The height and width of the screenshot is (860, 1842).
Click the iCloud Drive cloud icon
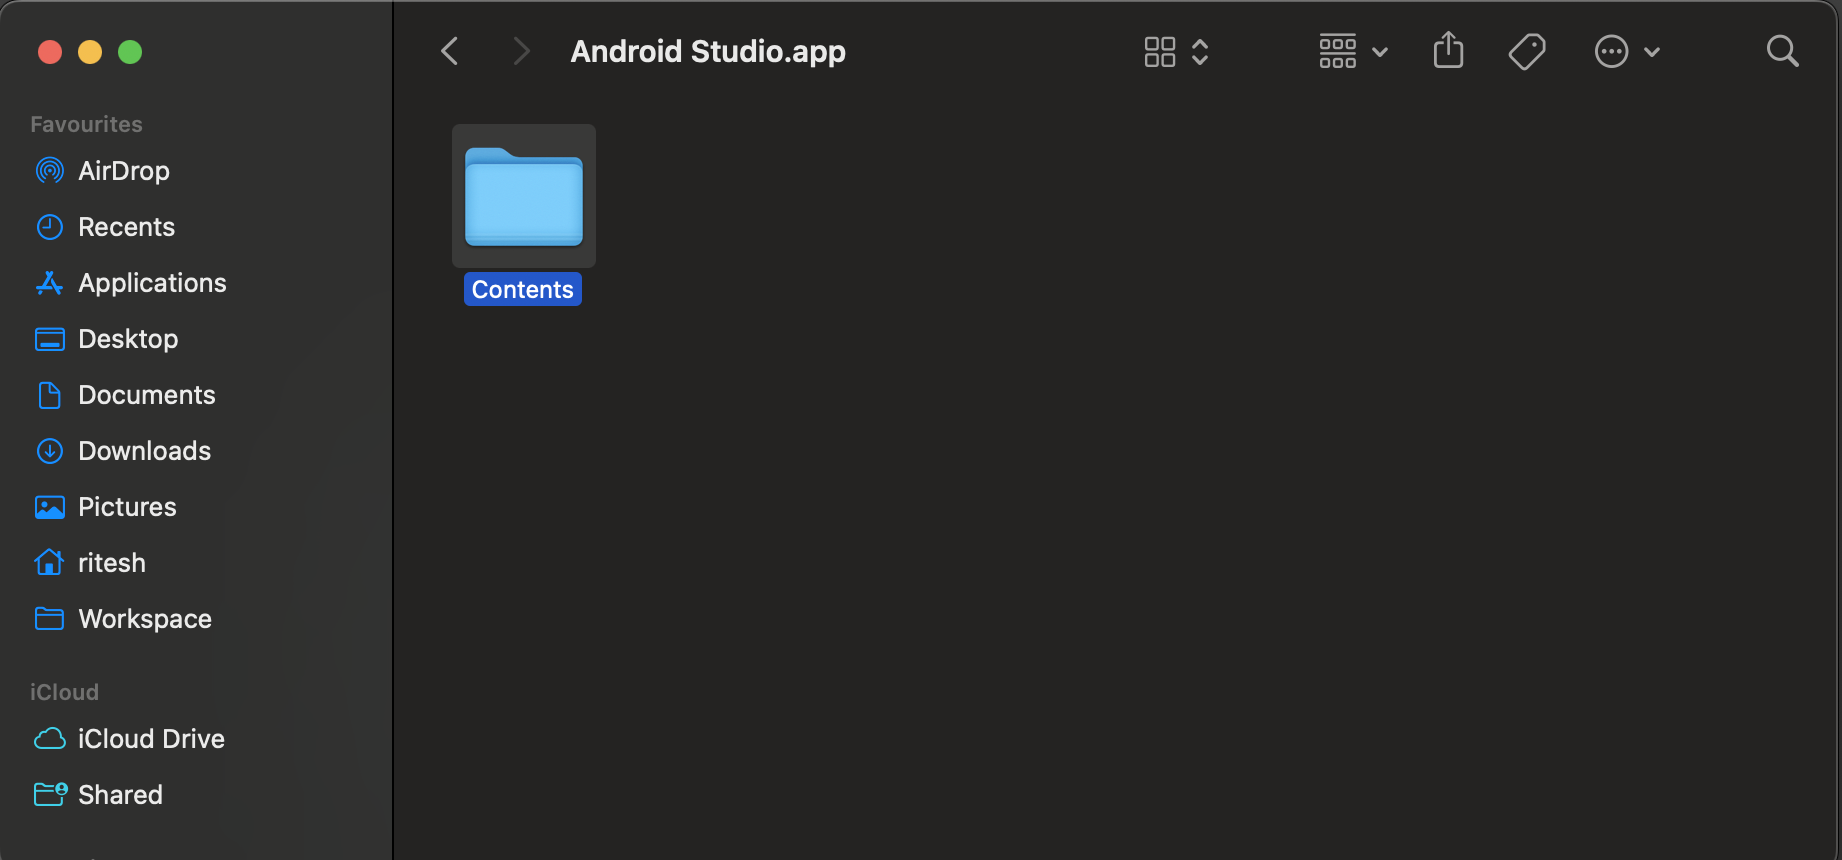[50, 739]
